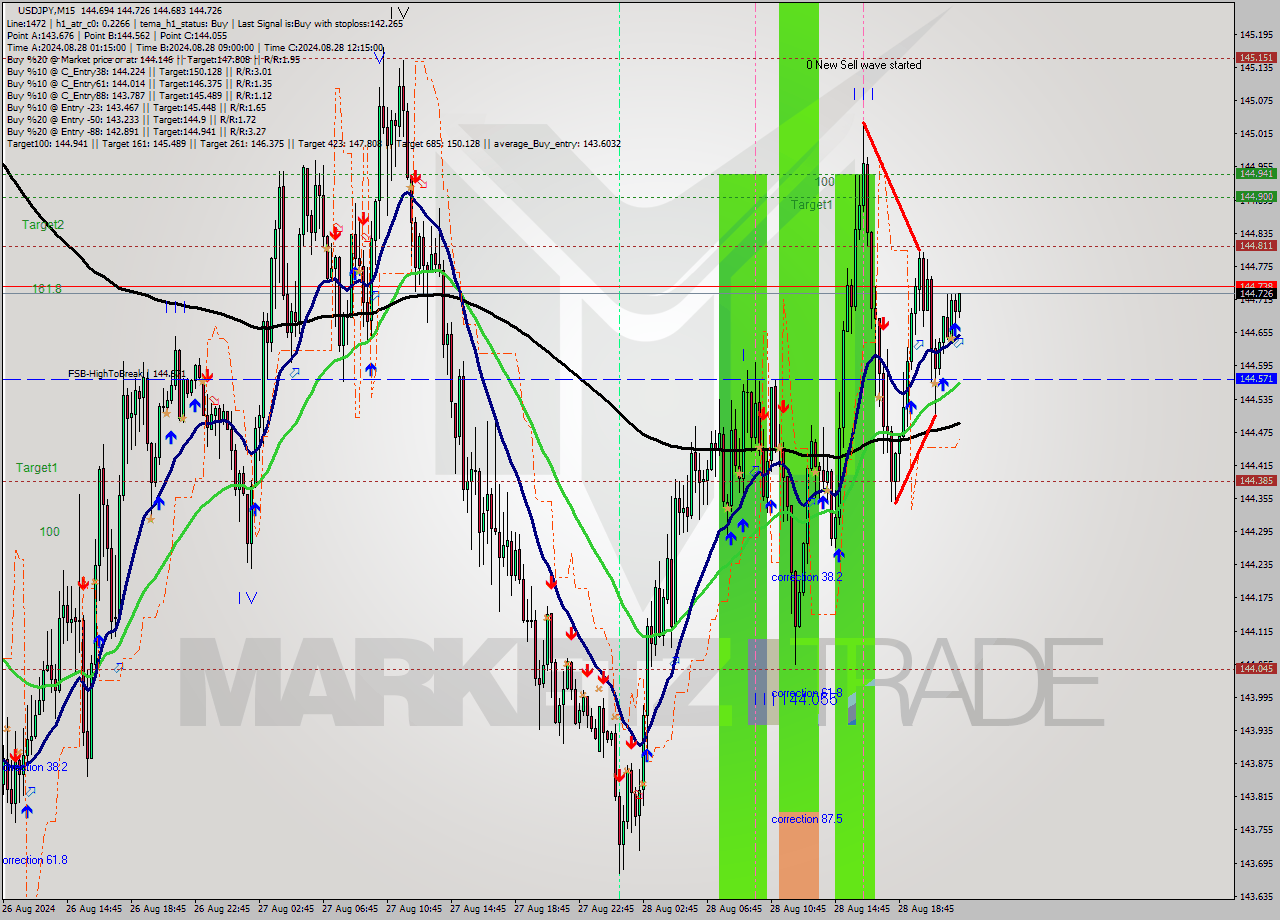Click the black 144.726 current price tag
This screenshot has height=920, width=1280.
[1256, 293]
